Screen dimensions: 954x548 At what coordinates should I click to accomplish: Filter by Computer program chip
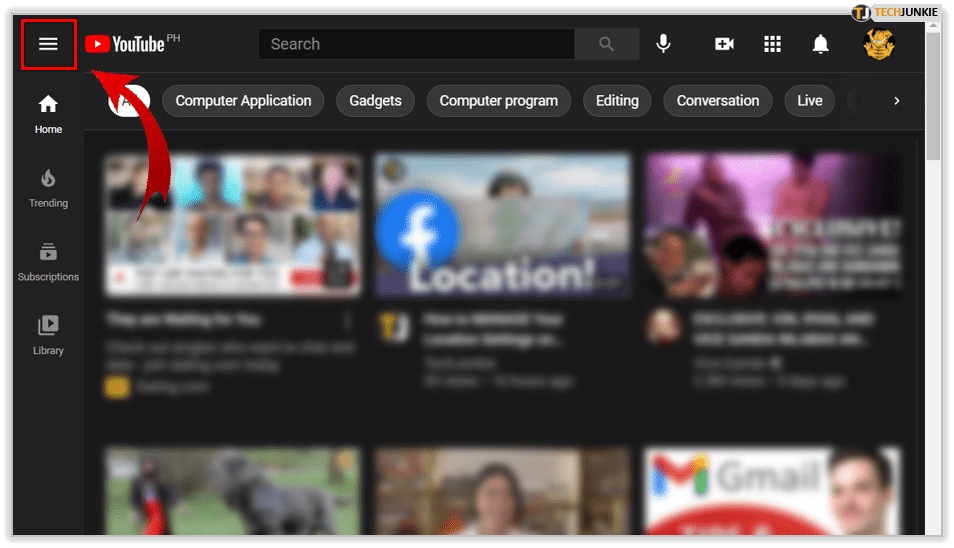coord(498,101)
